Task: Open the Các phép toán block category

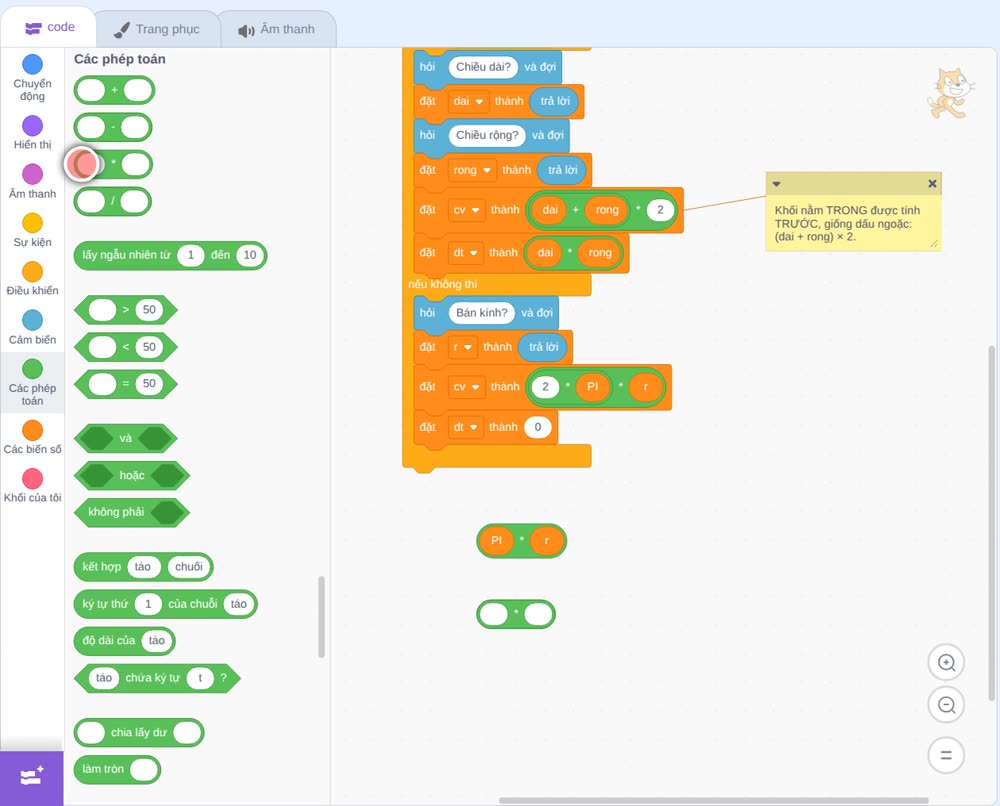Action: click(x=32, y=383)
